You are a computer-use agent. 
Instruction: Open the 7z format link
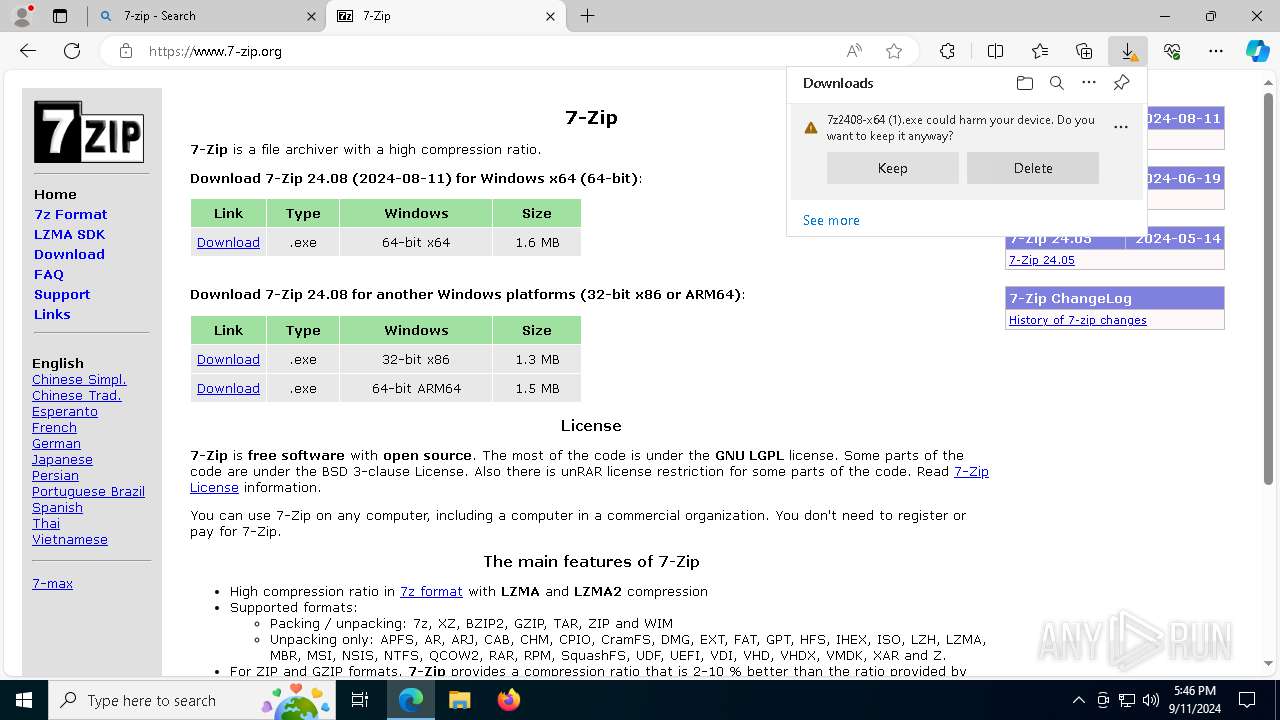[431, 591]
